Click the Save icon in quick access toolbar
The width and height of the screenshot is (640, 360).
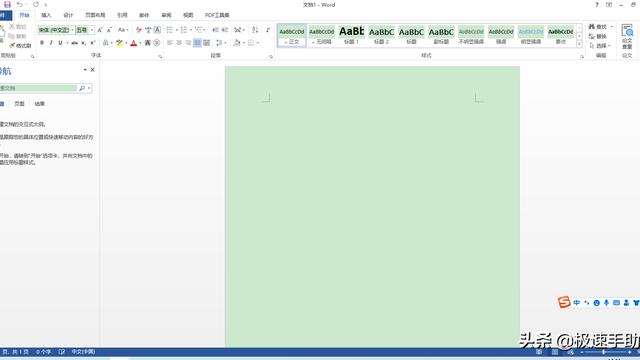point(7,4)
